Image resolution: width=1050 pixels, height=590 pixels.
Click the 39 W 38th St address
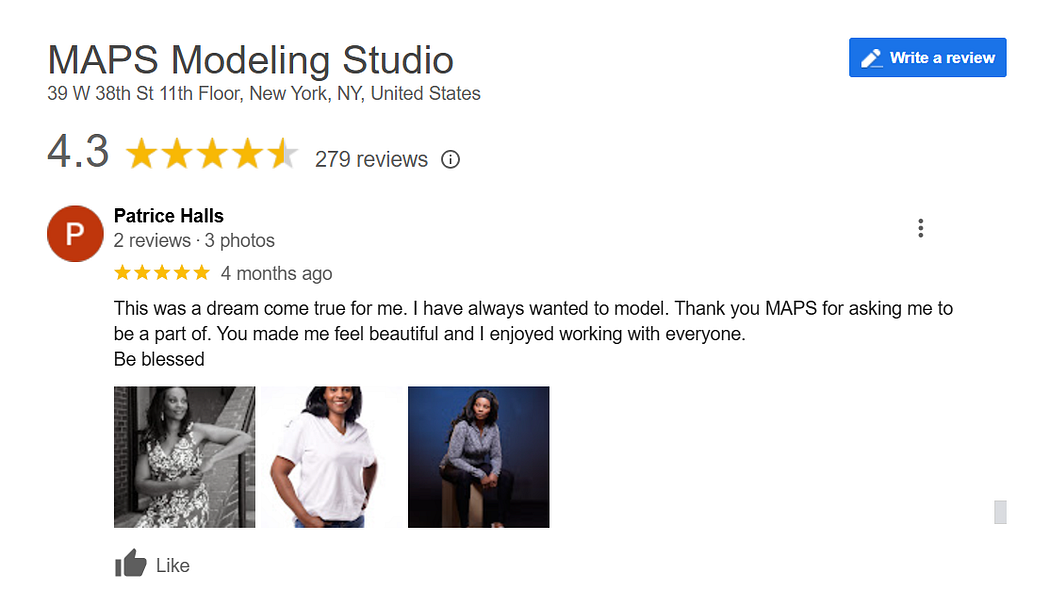point(264,93)
